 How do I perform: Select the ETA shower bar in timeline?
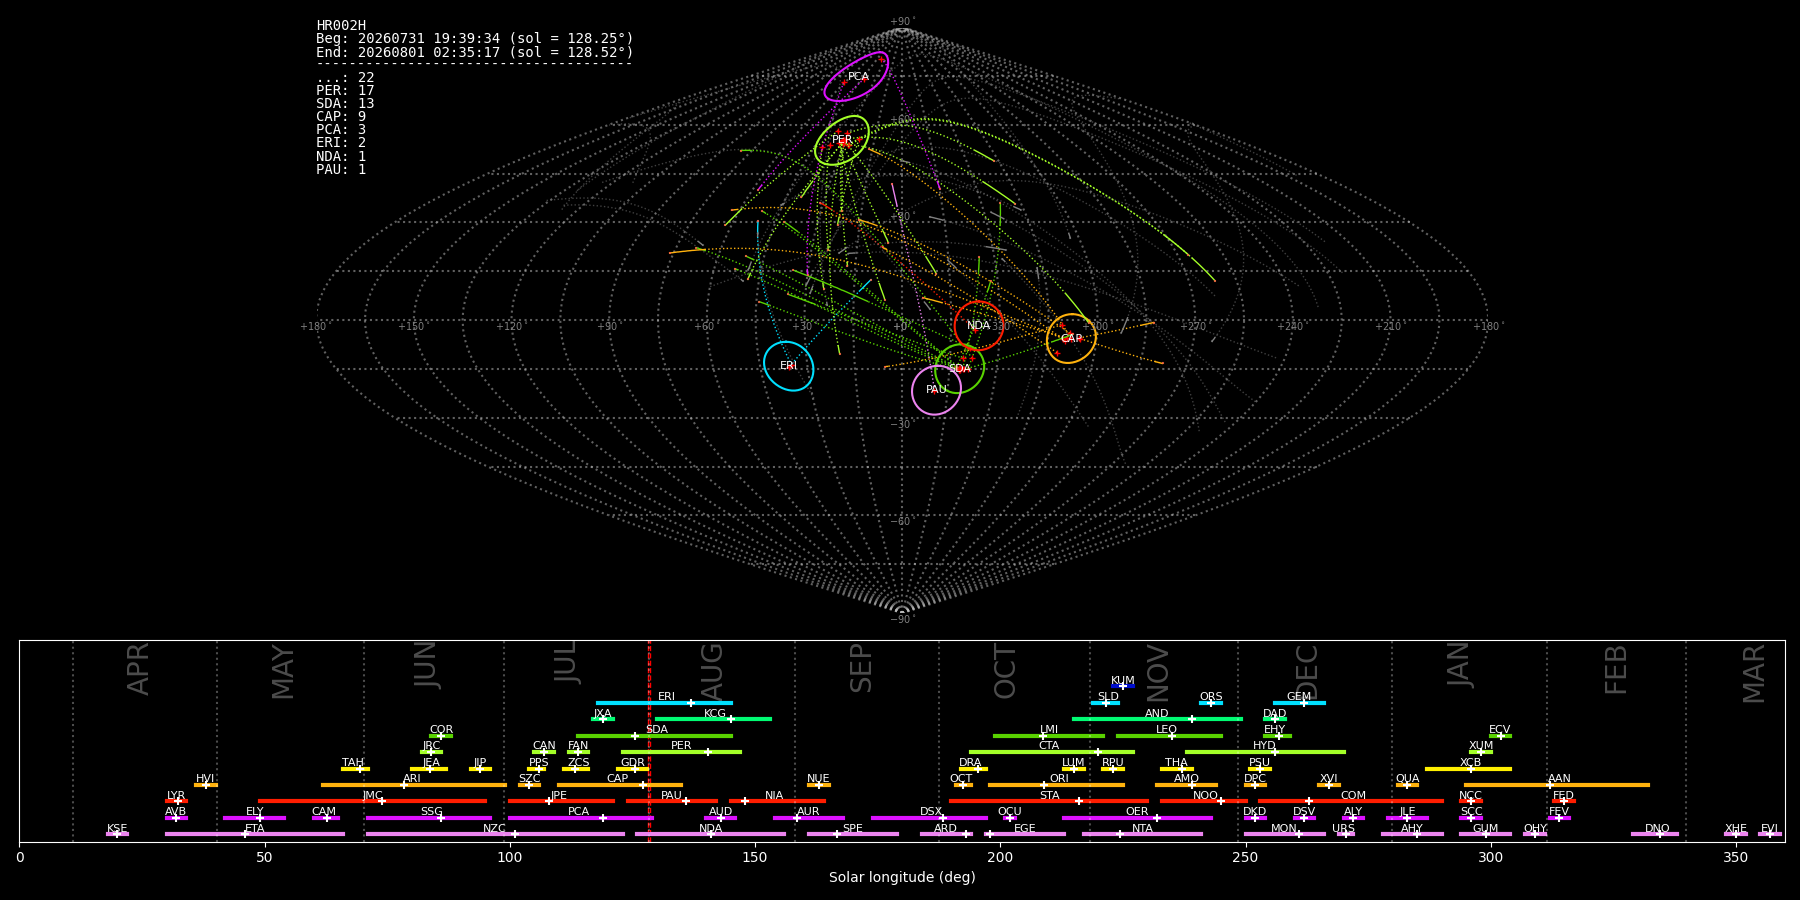point(255,834)
